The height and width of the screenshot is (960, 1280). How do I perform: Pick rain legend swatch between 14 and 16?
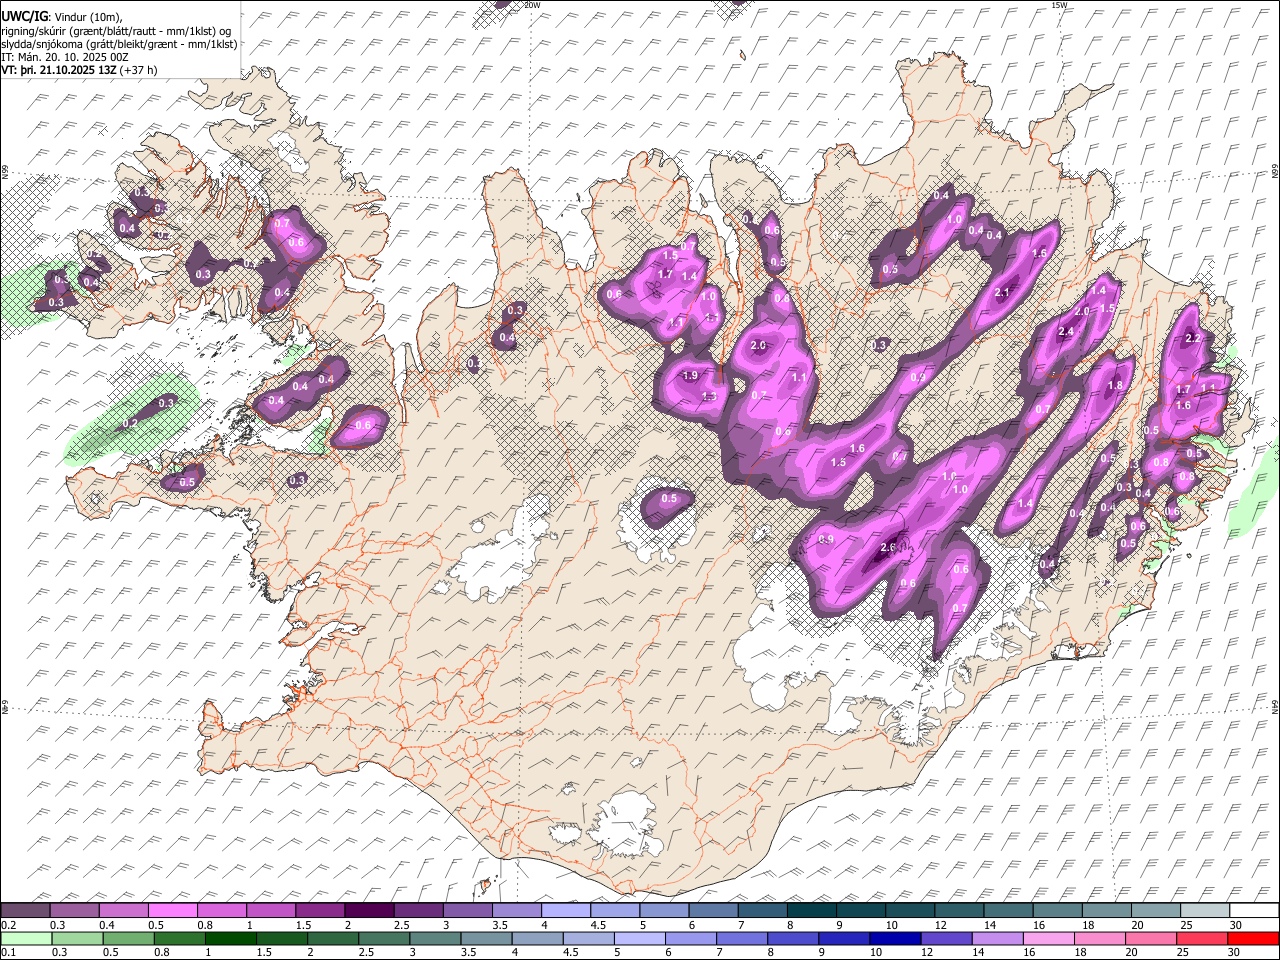pyautogui.click(x=999, y=938)
